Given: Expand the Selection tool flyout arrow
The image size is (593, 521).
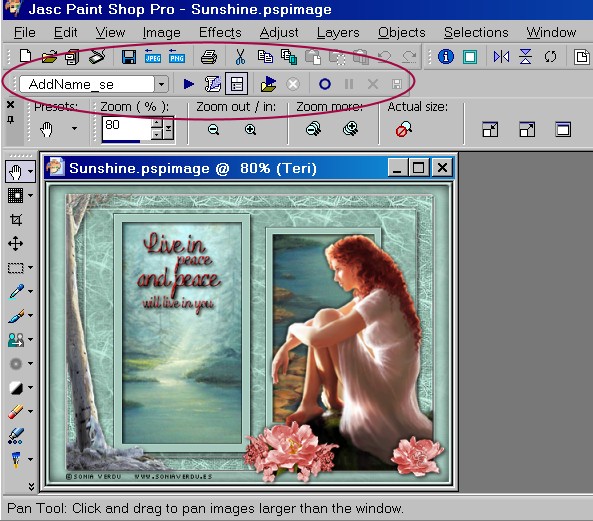Looking at the screenshot, I should [x=30, y=267].
